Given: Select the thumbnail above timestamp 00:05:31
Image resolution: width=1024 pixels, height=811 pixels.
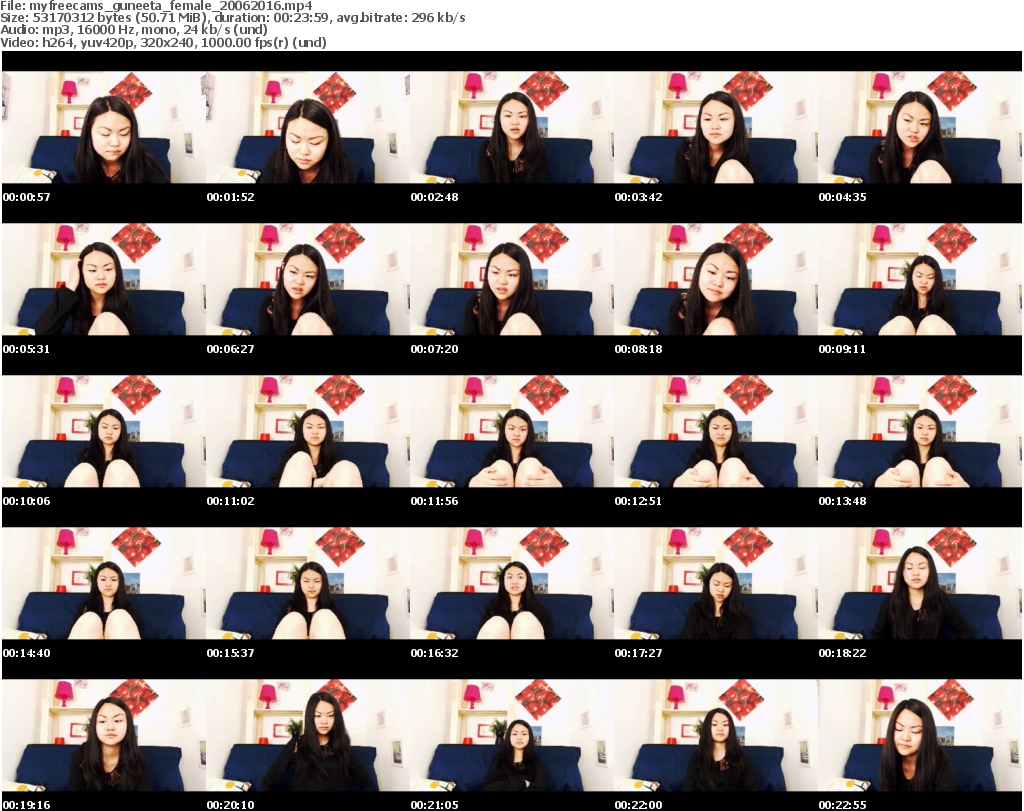Looking at the screenshot, I should click(104, 279).
